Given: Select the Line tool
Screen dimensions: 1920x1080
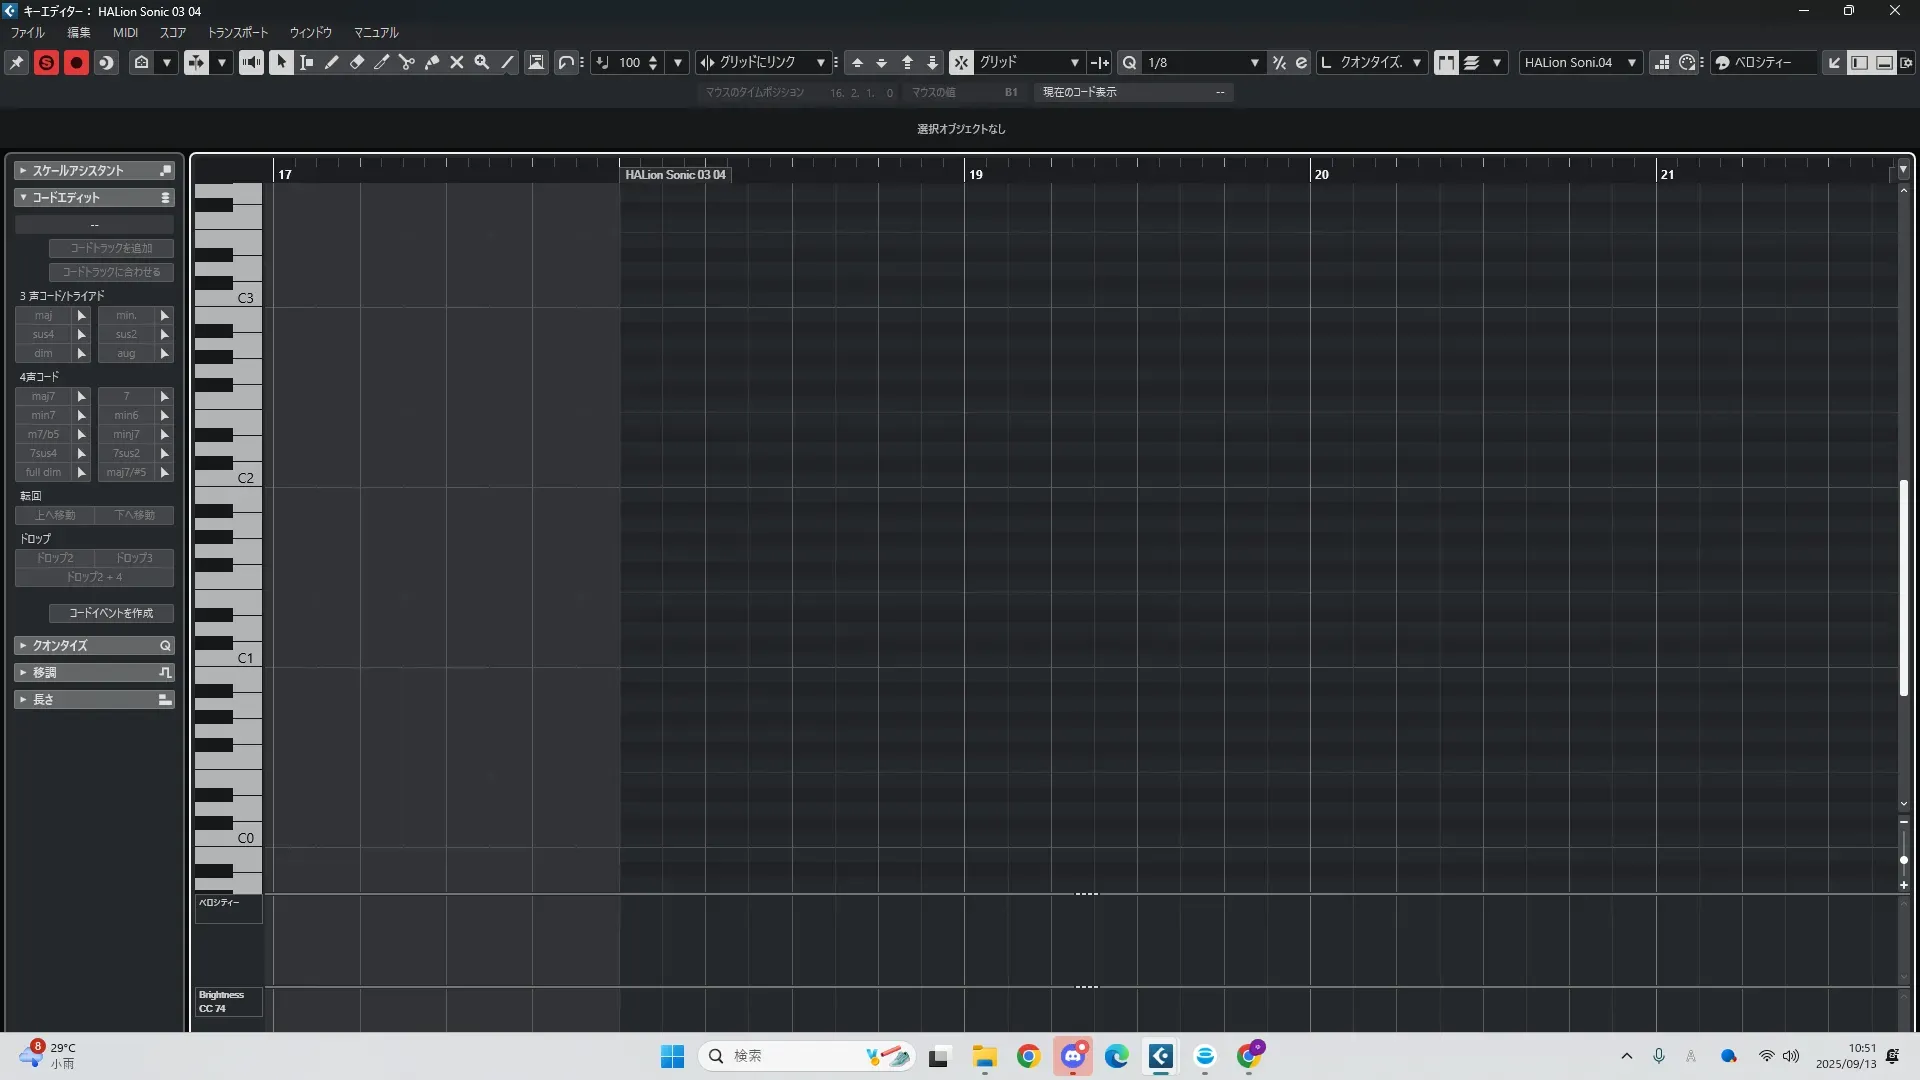Looking at the screenshot, I should [x=507, y=62].
